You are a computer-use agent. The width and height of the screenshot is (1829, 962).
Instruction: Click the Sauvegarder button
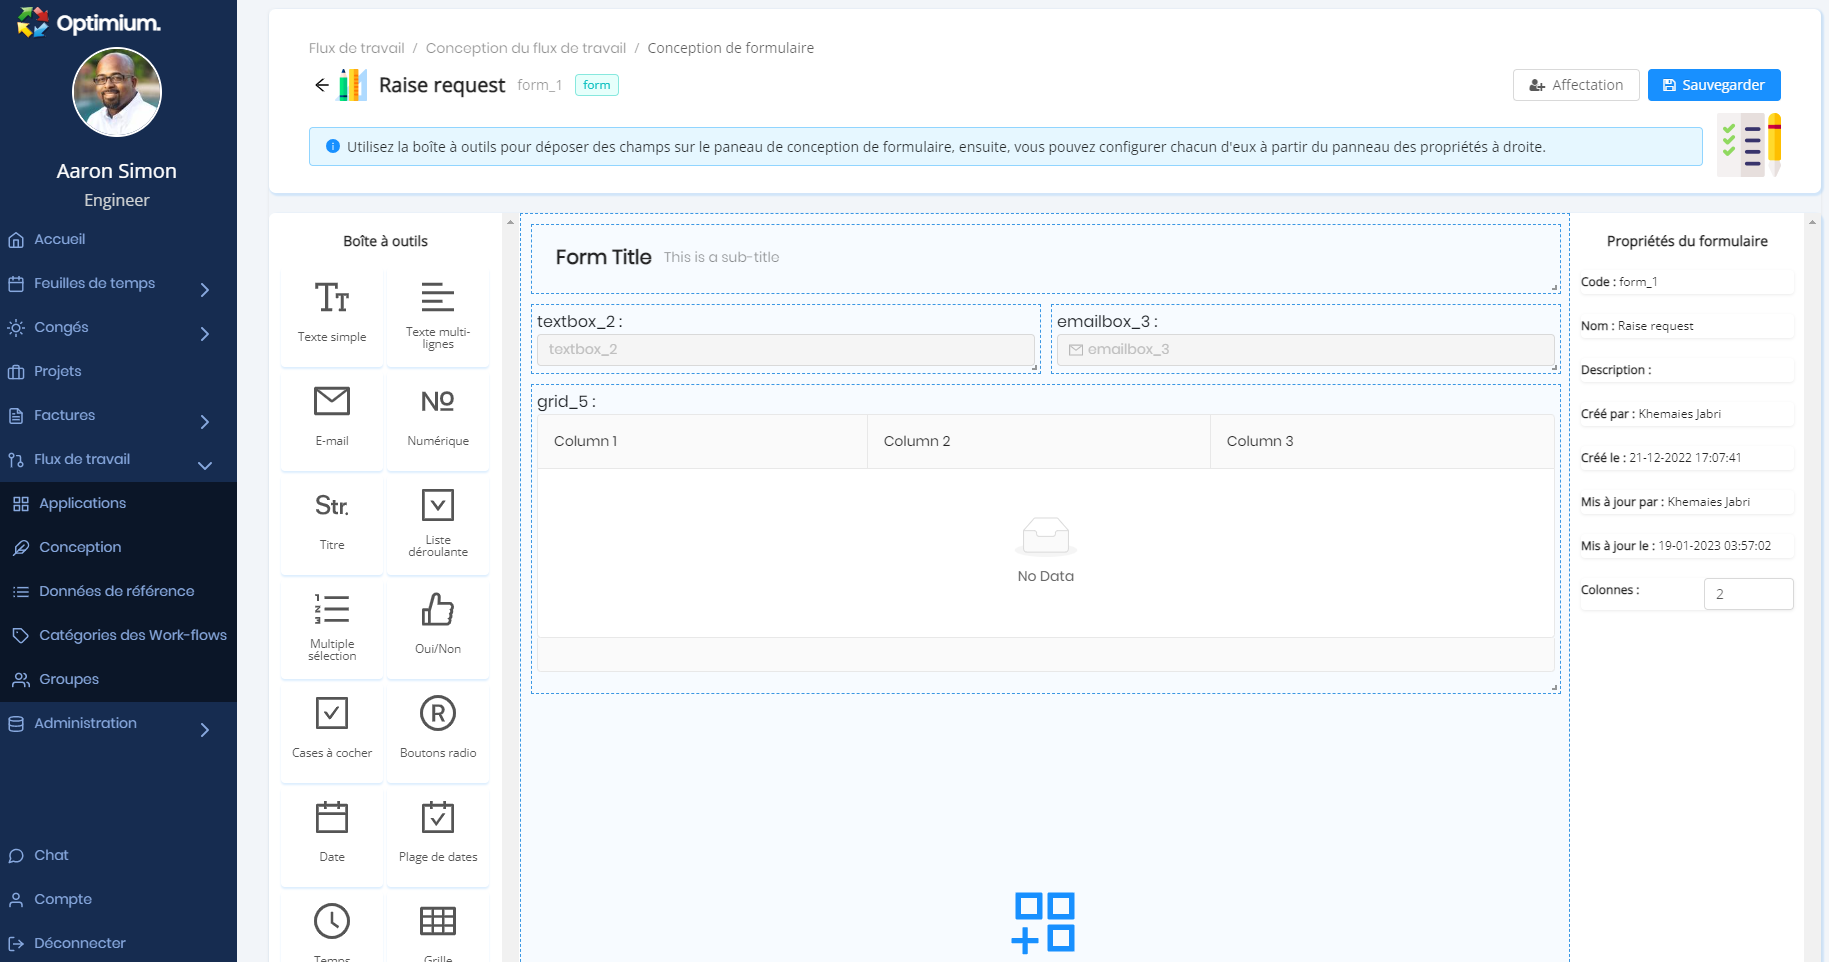1713,85
